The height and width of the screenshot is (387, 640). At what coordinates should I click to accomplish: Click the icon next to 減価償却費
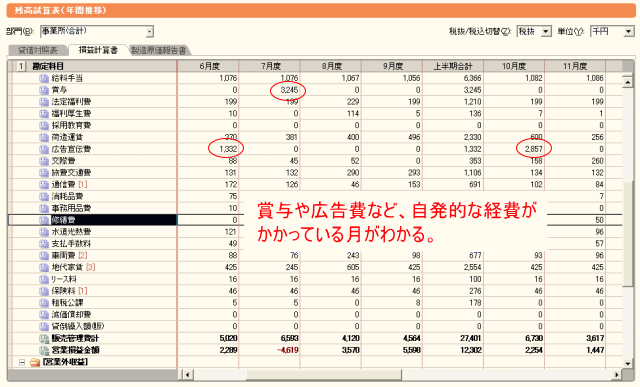tap(44, 315)
